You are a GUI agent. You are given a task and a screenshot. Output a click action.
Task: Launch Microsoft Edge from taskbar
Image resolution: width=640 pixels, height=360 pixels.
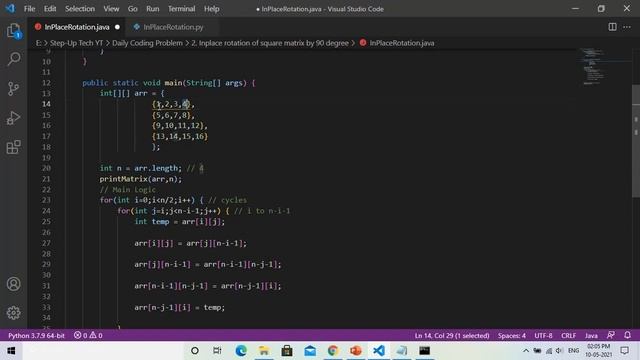tap(241, 351)
